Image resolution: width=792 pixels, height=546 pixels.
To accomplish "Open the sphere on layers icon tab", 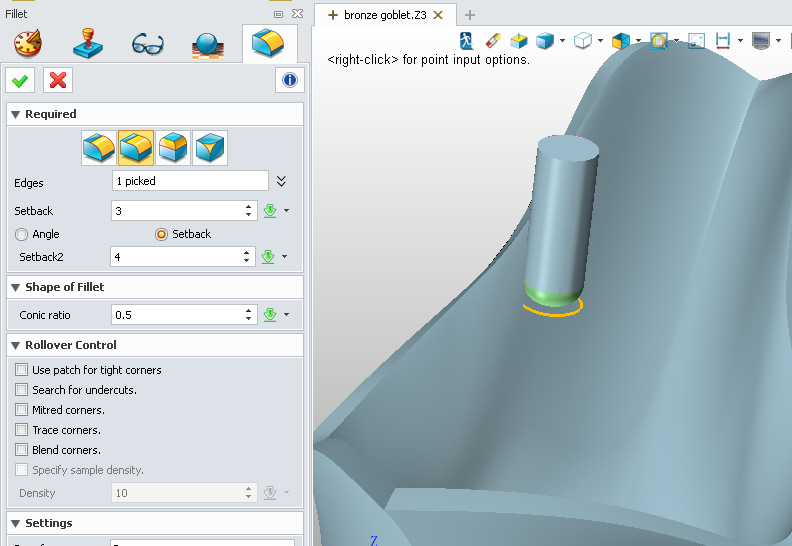I will 208,45.
